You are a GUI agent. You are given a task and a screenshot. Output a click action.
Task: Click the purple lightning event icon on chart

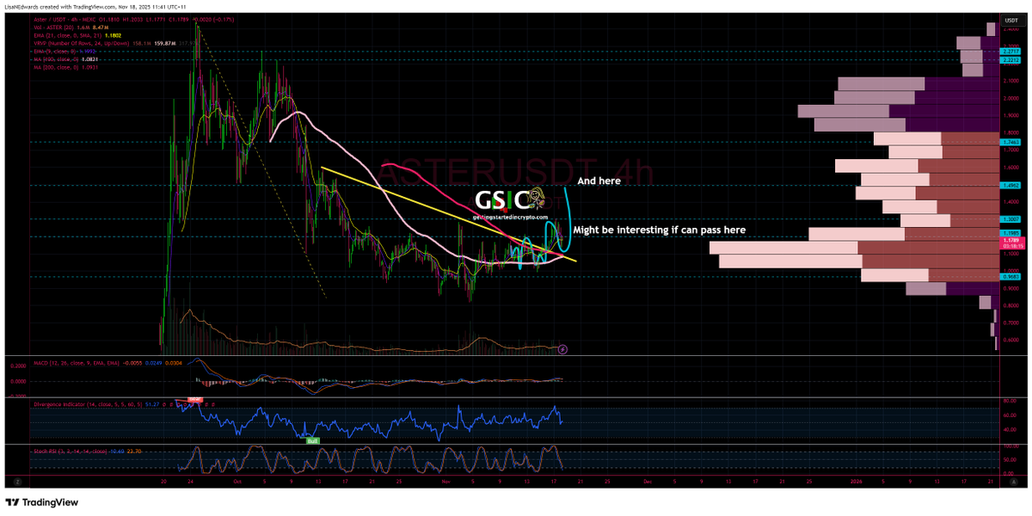click(x=563, y=349)
